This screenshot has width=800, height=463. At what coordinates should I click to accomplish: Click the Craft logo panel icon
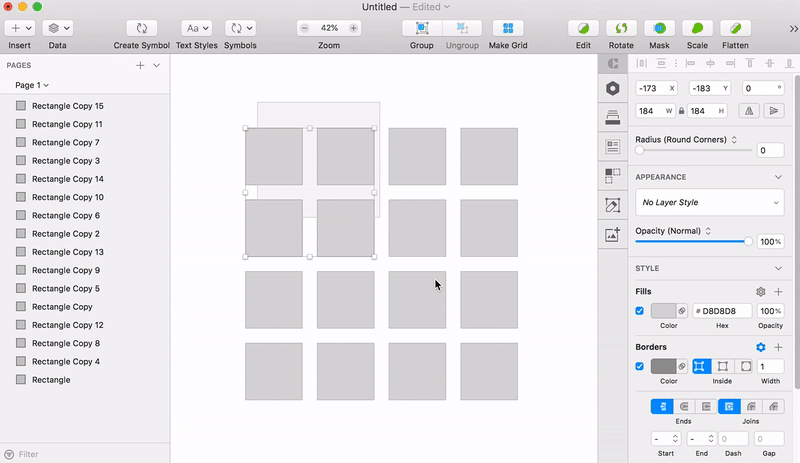[x=613, y=63]
